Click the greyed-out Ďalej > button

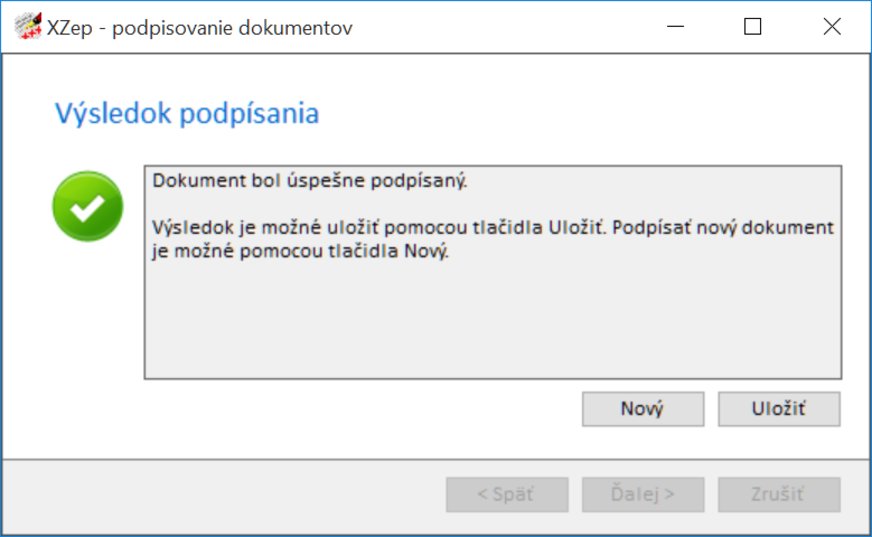coord(642,494)
